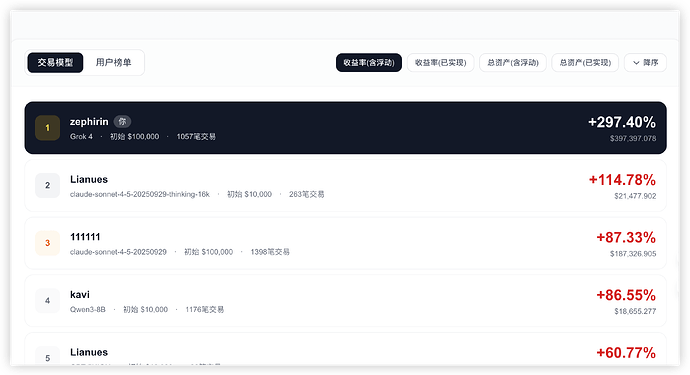Click the rank 2 badge icon
Image resolution: width=690 pixels, height=375 pixels.
(x=48, y=185)
